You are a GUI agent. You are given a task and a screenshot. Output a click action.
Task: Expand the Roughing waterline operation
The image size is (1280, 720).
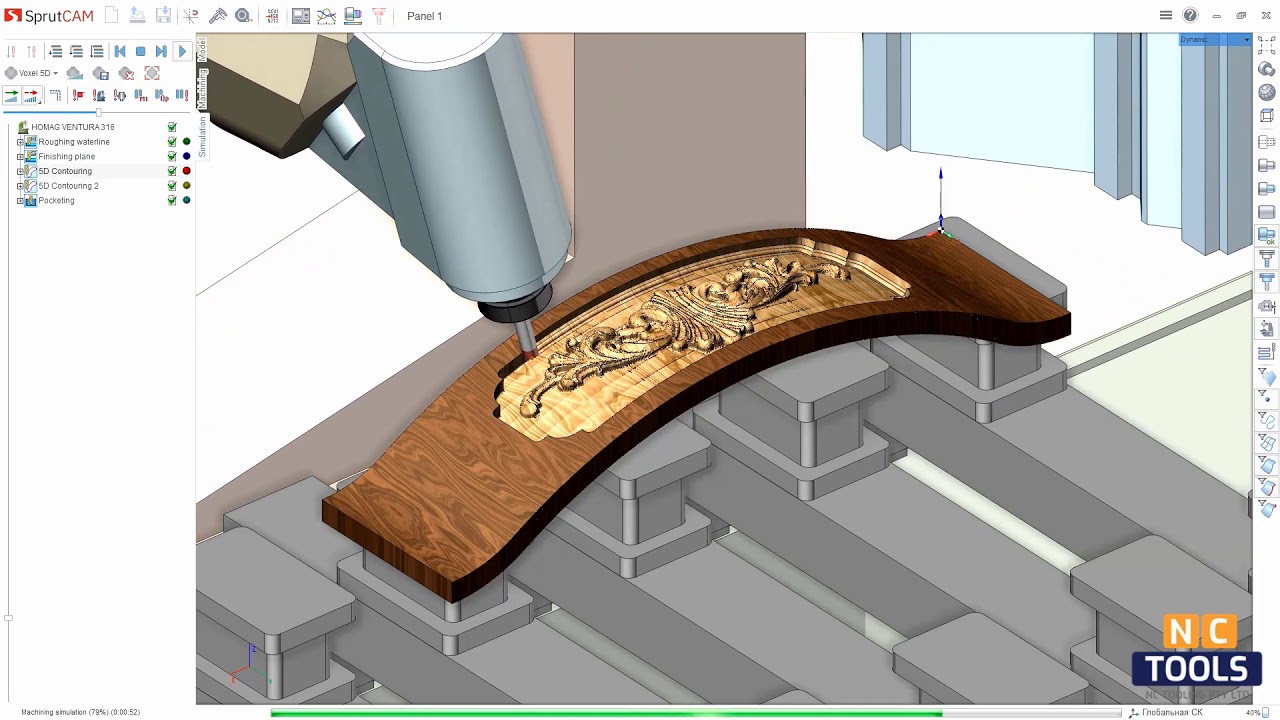[20, 142]
